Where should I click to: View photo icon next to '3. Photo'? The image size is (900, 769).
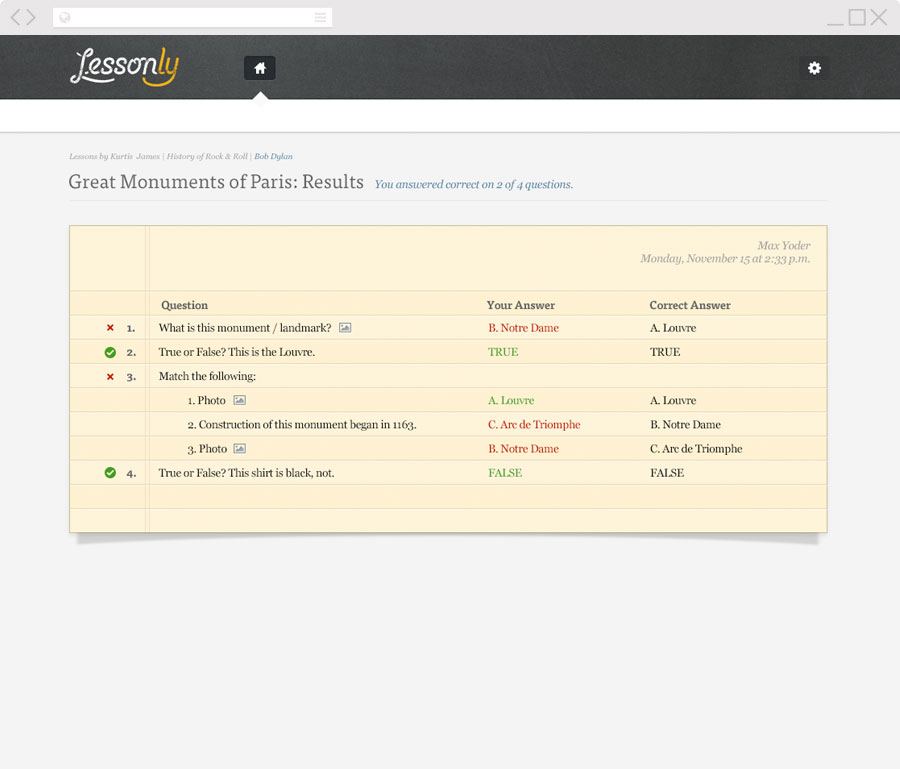point(239,449)
